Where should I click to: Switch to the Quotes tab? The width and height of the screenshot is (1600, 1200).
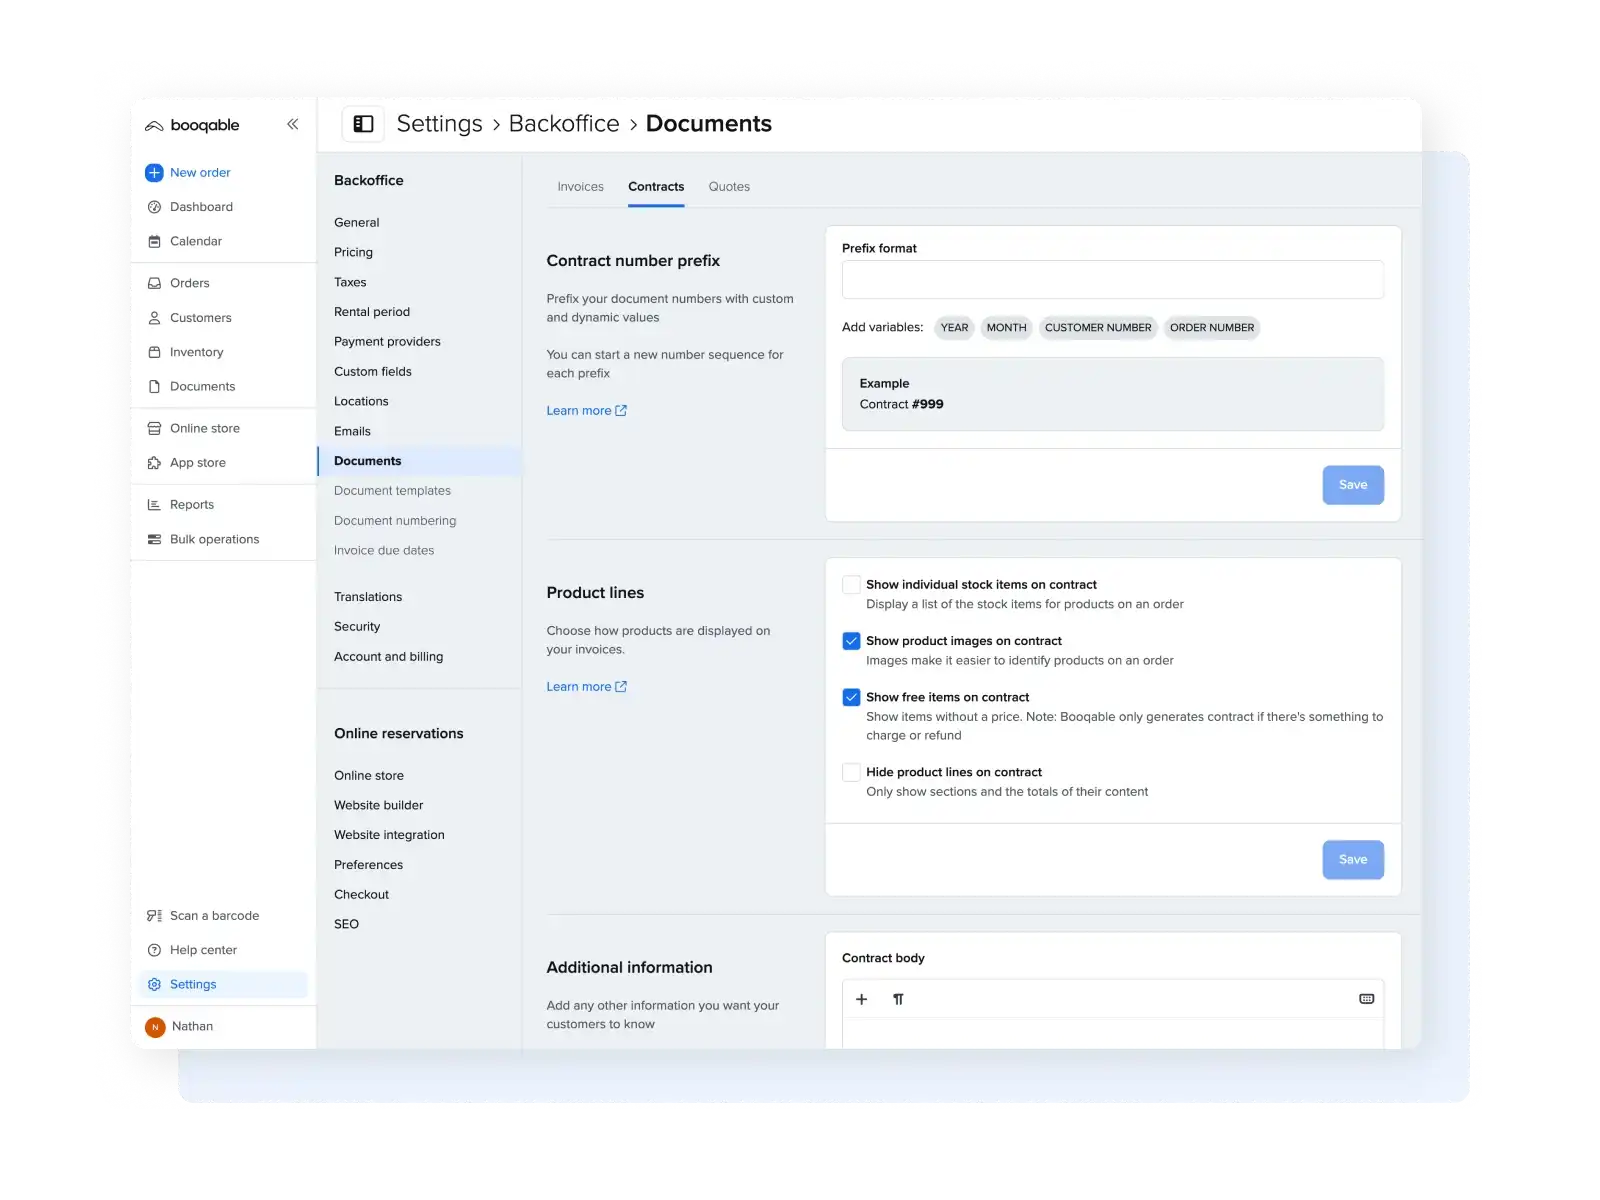tap(729, 187)
